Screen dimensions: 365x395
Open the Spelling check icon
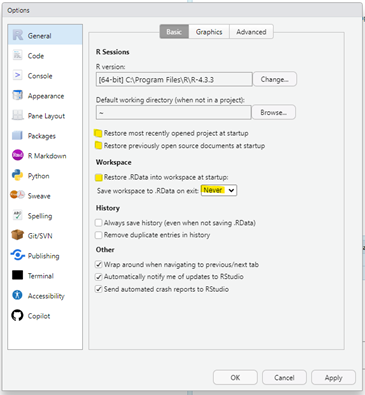coord(17,215)
